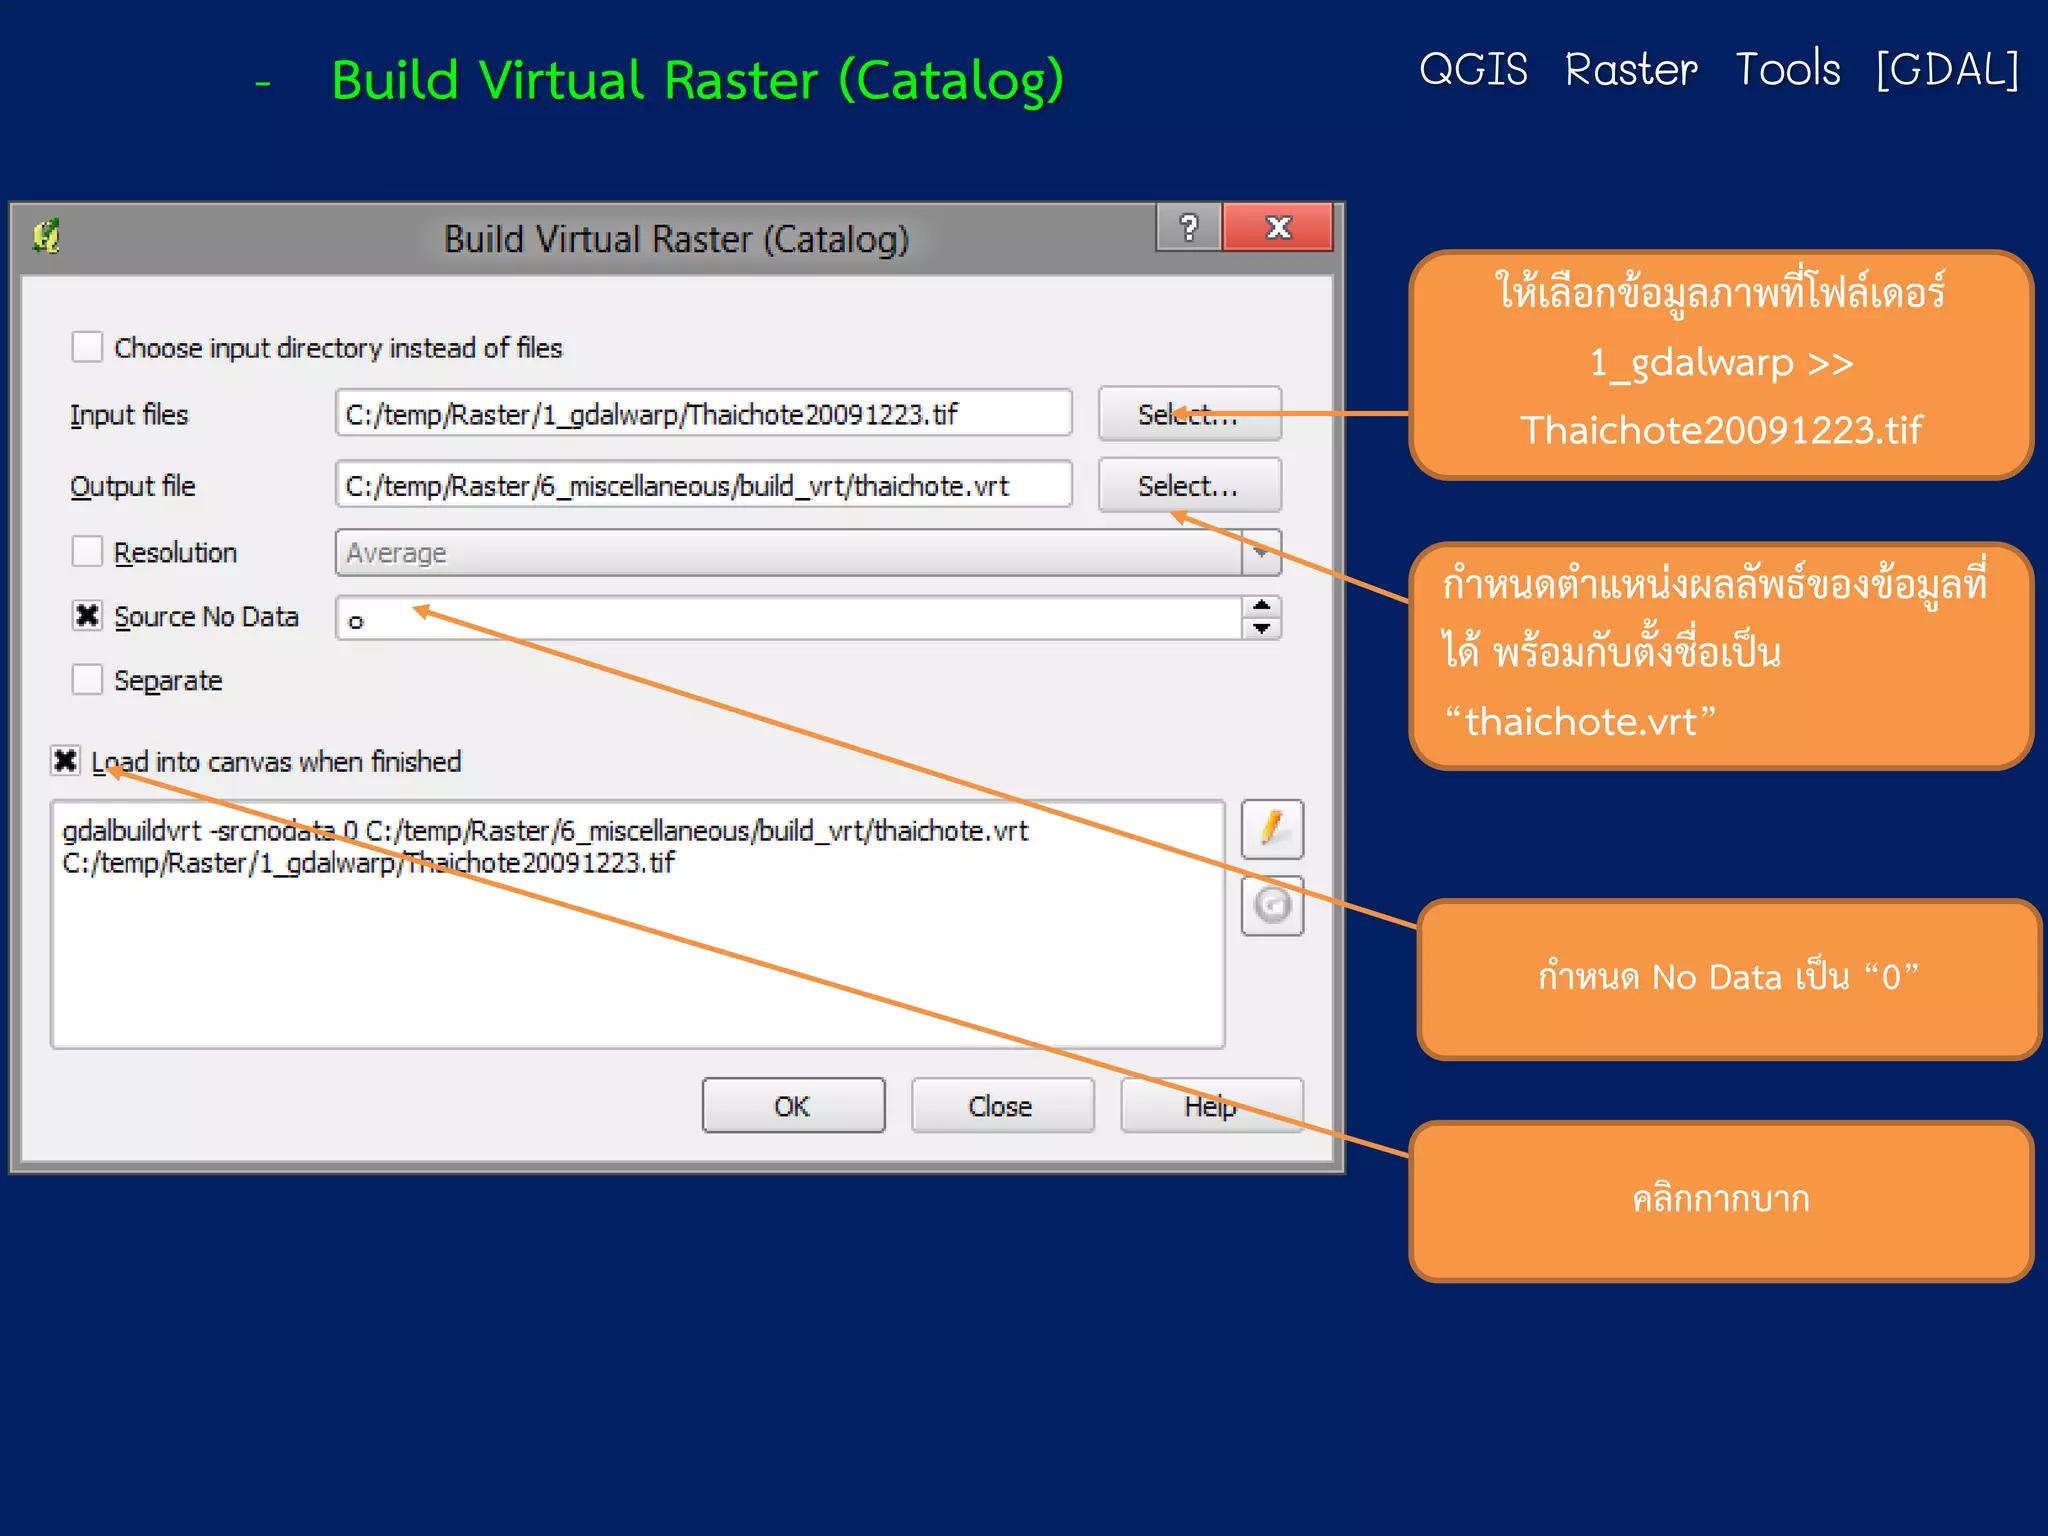Click Select button for Output file

(1189, 486)
